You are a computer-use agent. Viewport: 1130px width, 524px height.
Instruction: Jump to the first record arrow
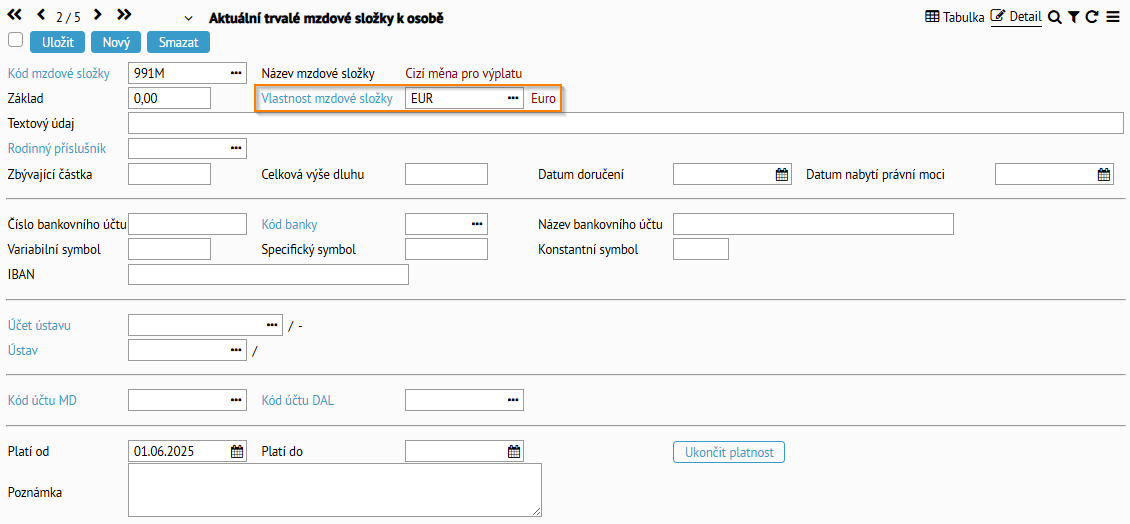point(14,14)
